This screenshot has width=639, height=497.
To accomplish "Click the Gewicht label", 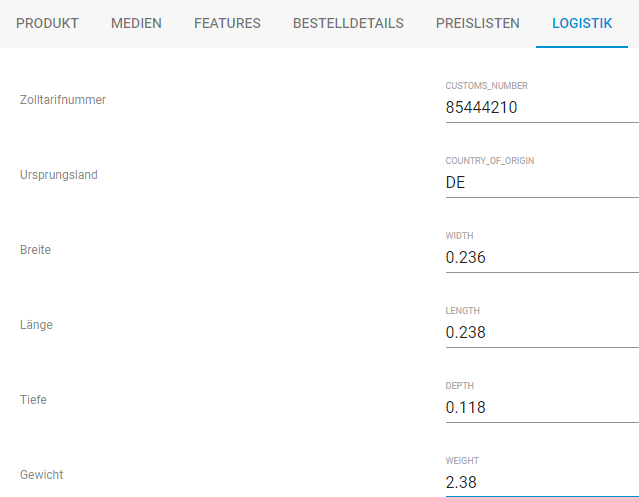I will tap(42, 475).
